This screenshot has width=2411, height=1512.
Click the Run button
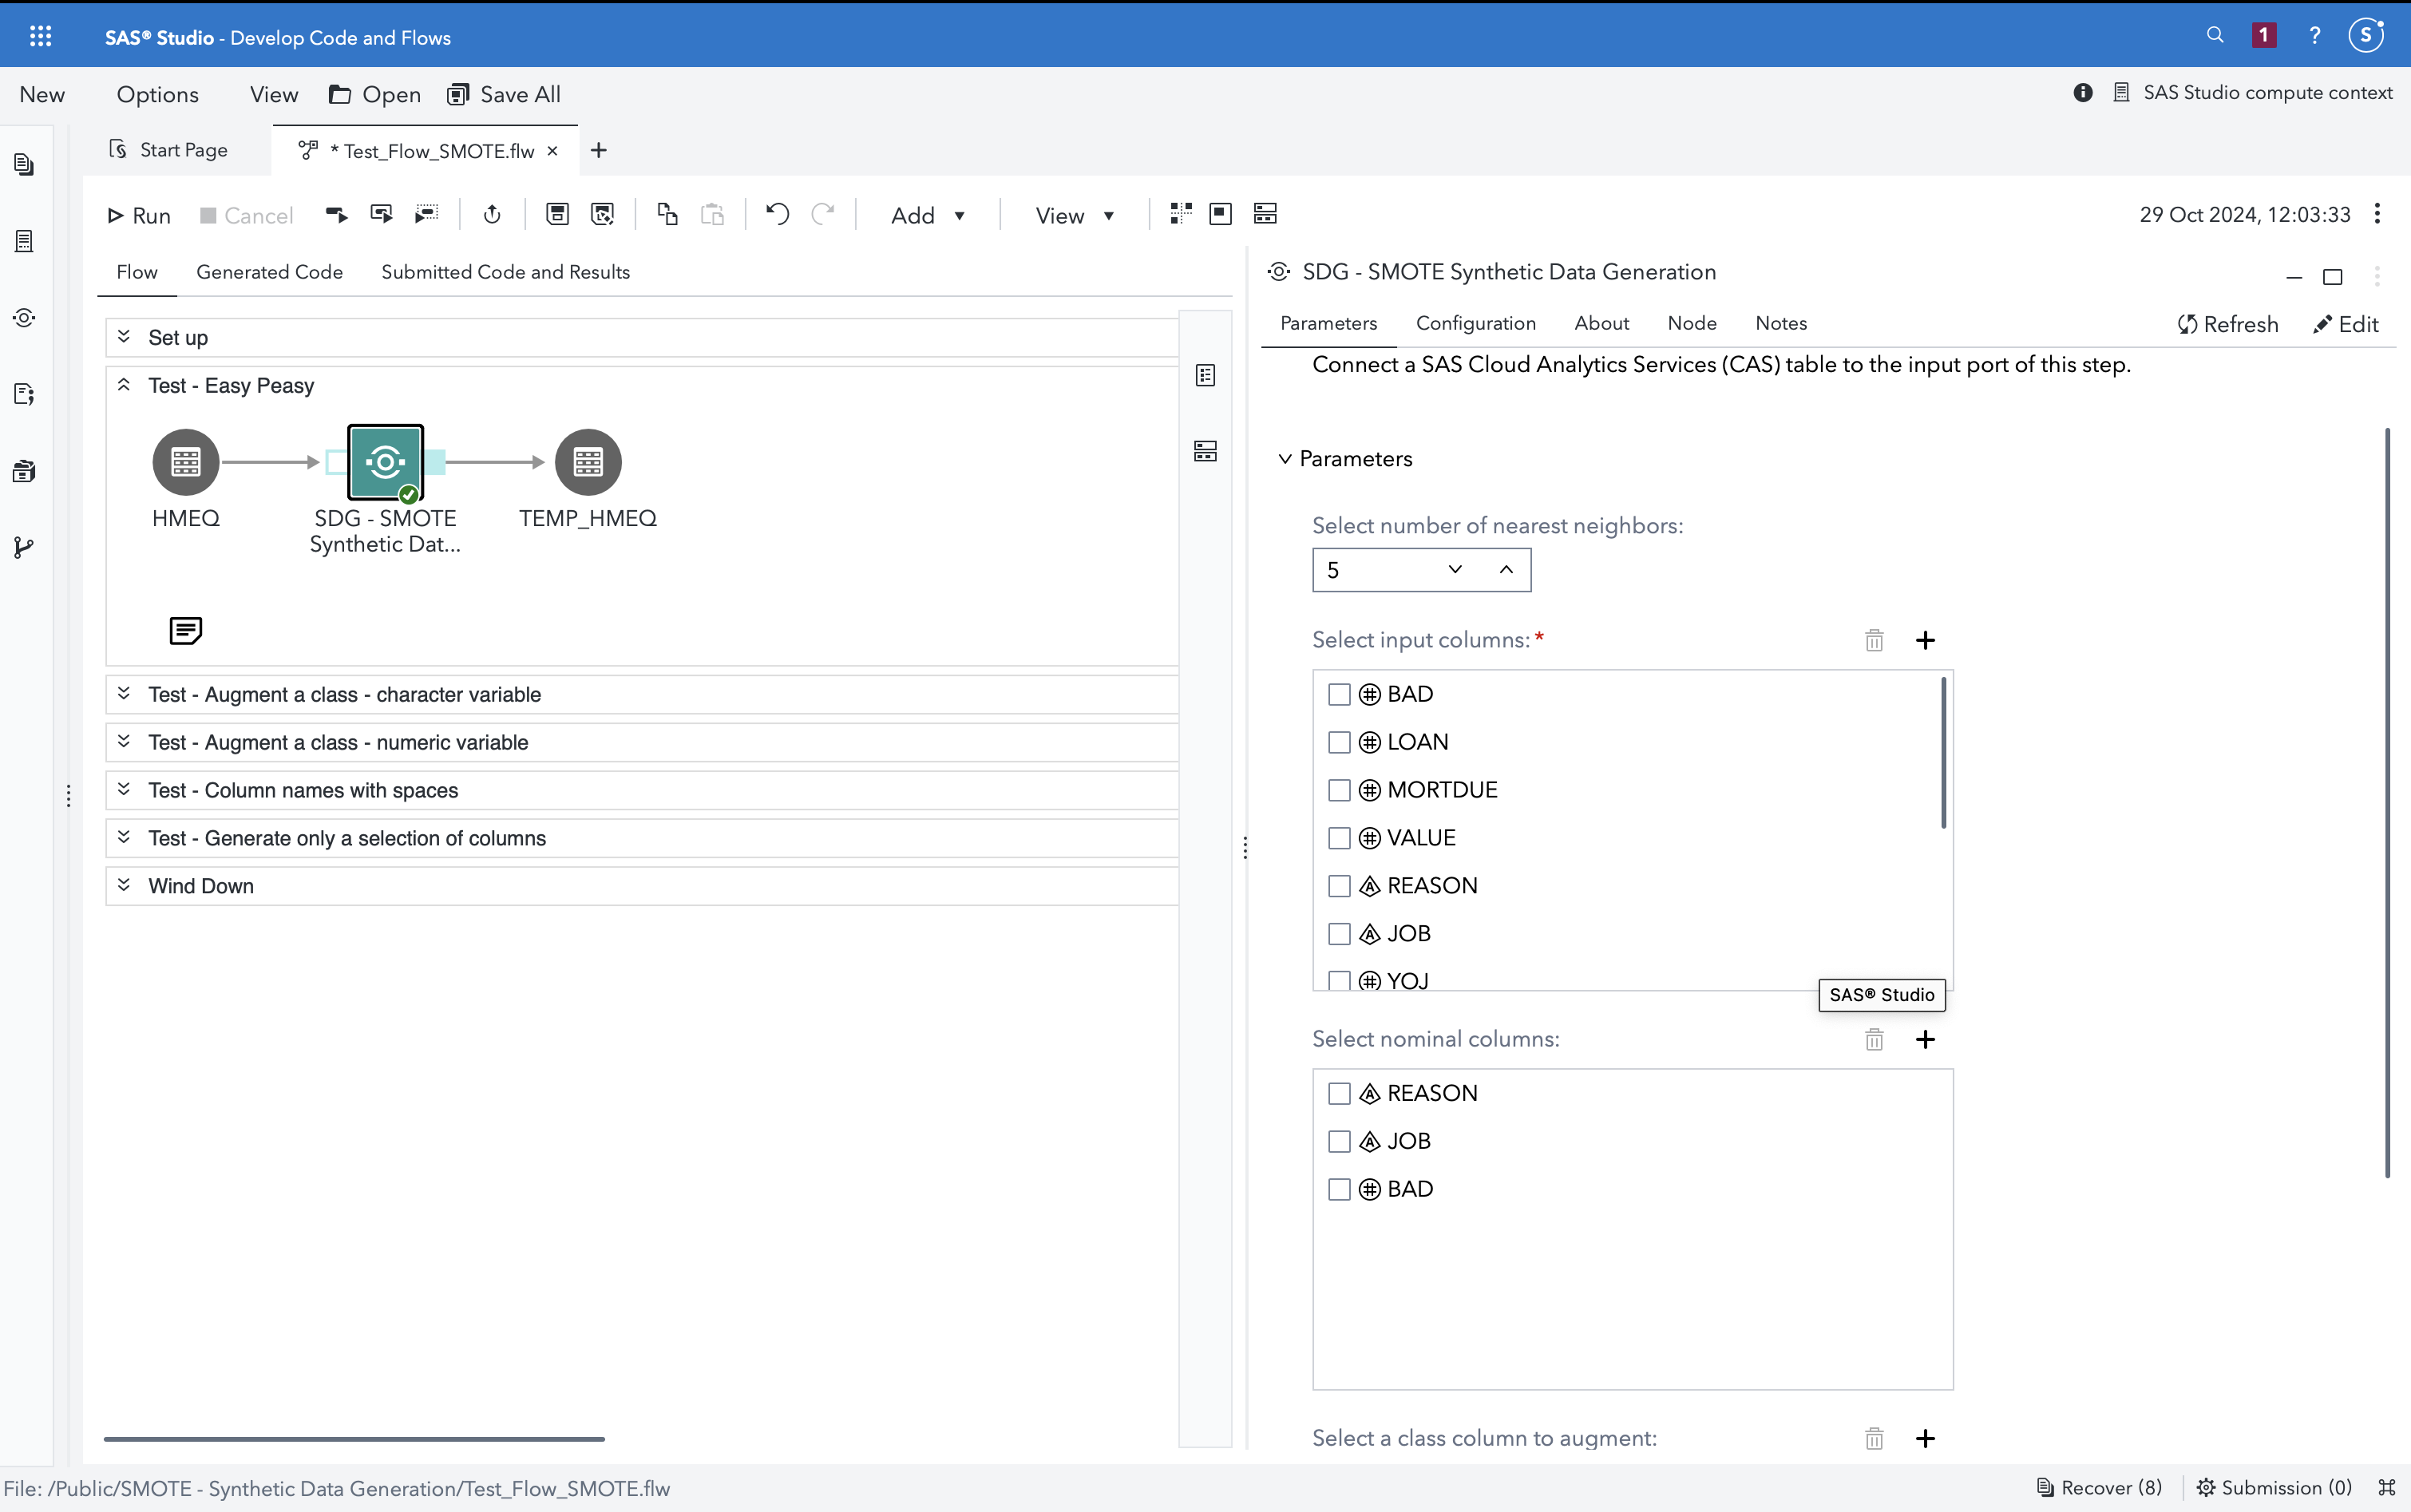[139, 216]
